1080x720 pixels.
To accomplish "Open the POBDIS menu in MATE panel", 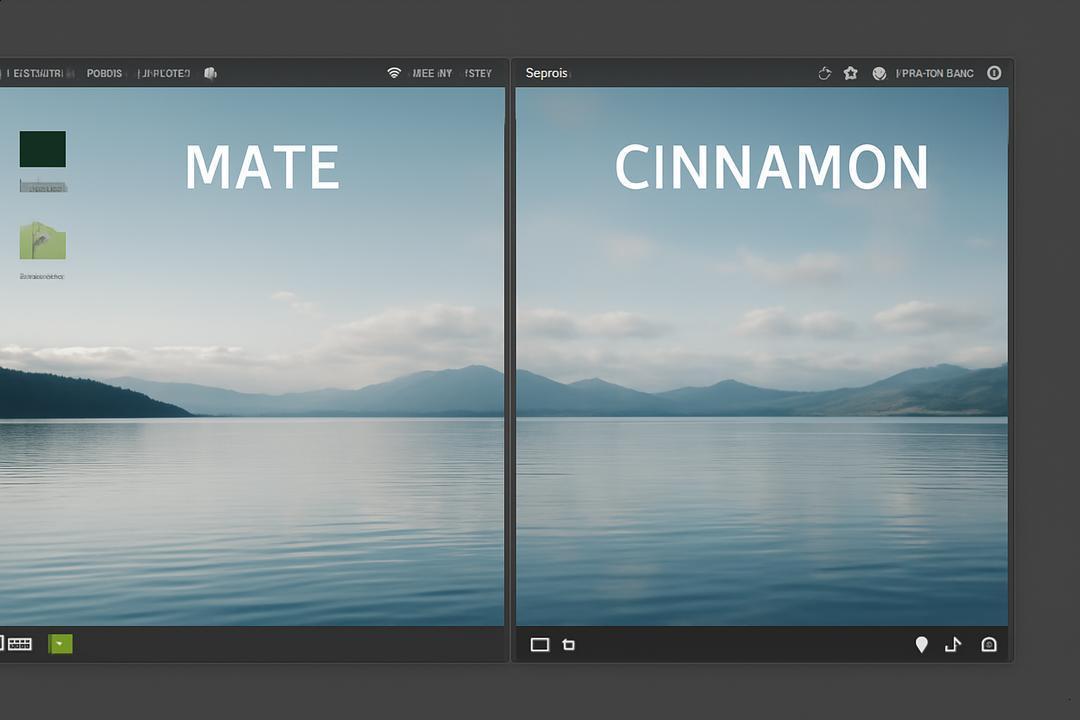I will 104,73.
